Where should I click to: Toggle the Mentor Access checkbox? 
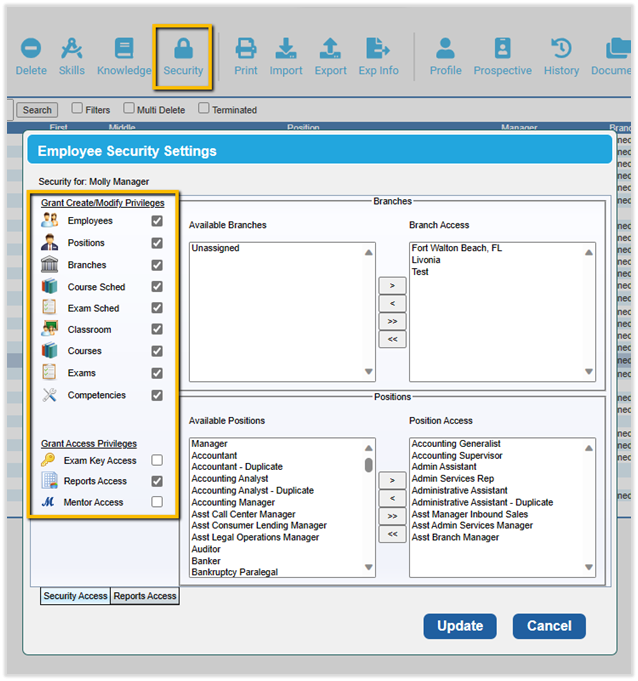[x=157, y=503]
